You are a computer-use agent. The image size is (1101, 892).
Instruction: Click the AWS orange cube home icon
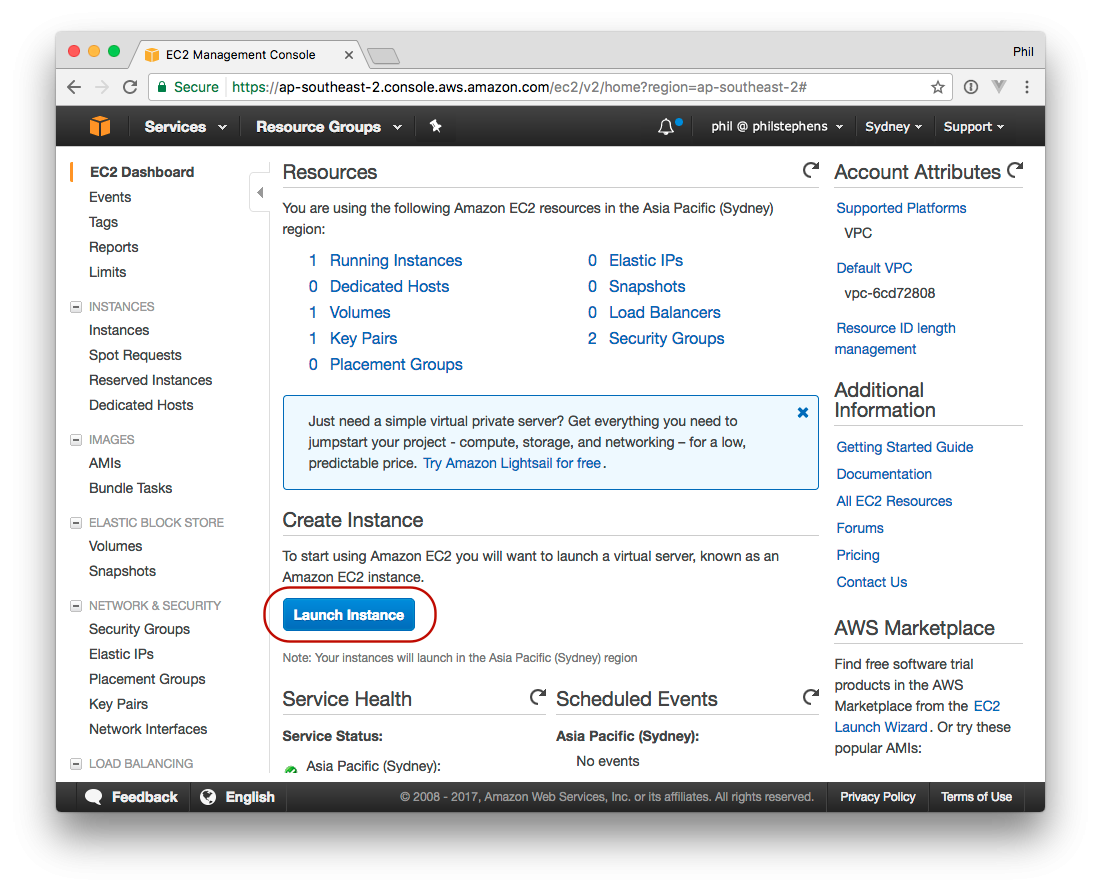[99, 127]
